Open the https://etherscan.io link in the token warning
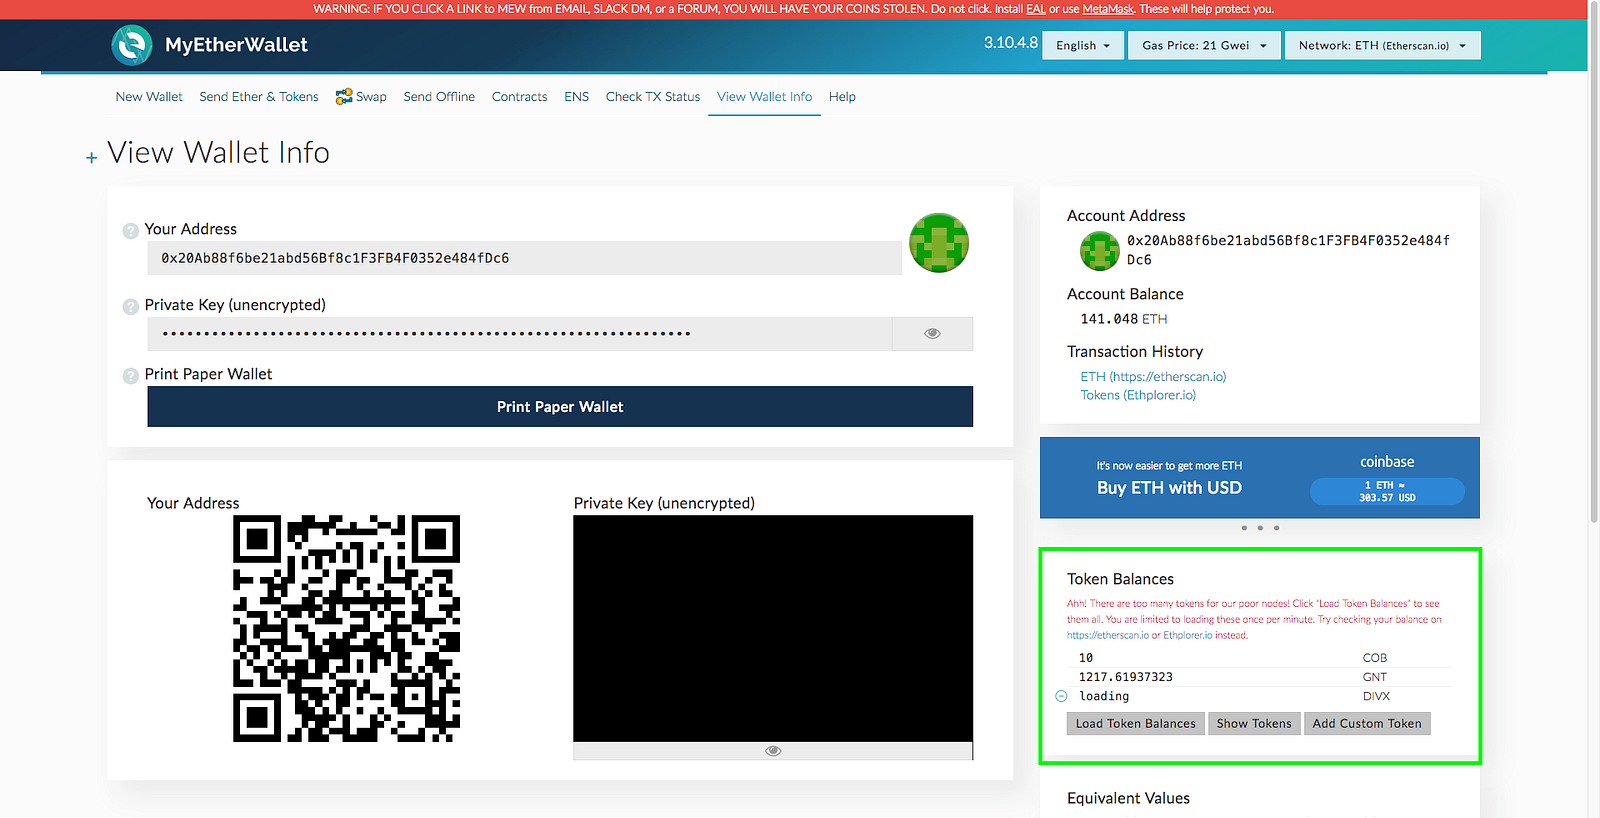 1108,635
